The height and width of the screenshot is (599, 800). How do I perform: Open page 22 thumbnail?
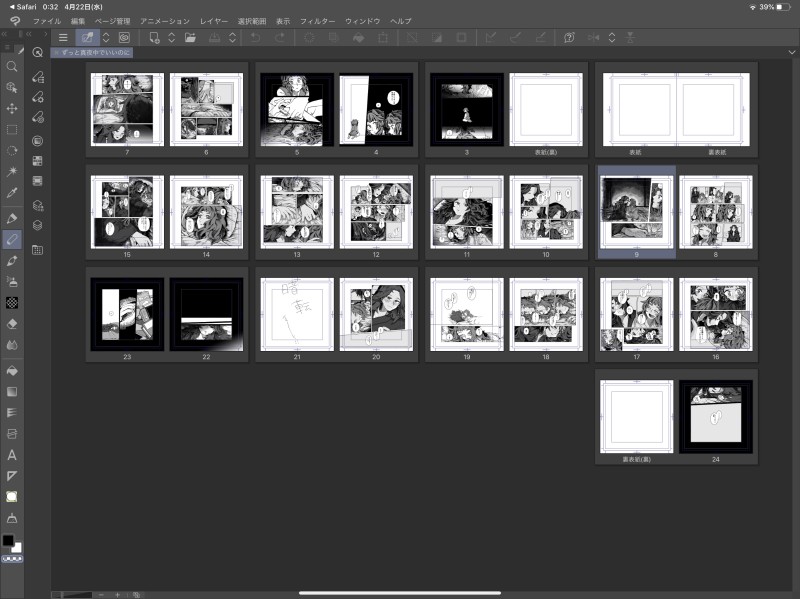[206, 314]
